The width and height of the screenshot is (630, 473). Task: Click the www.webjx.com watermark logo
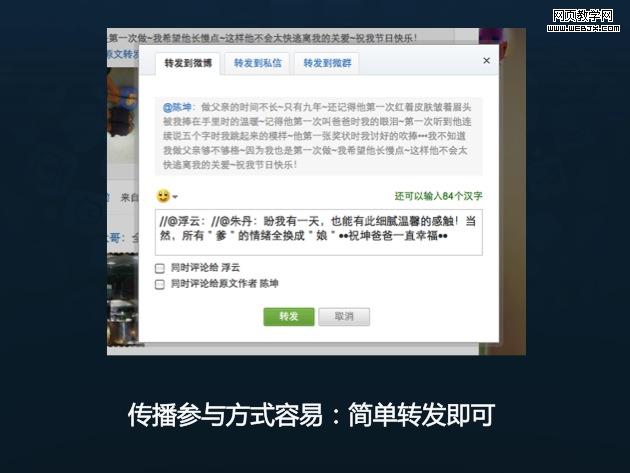tap(583, 20)
